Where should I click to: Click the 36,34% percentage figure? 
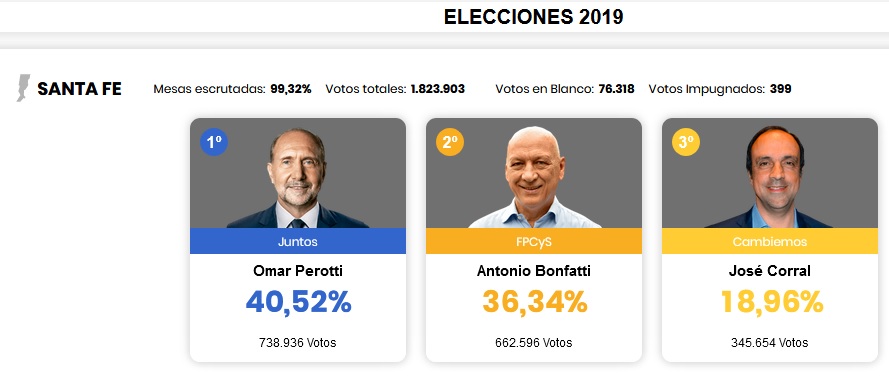pos(535,302)
